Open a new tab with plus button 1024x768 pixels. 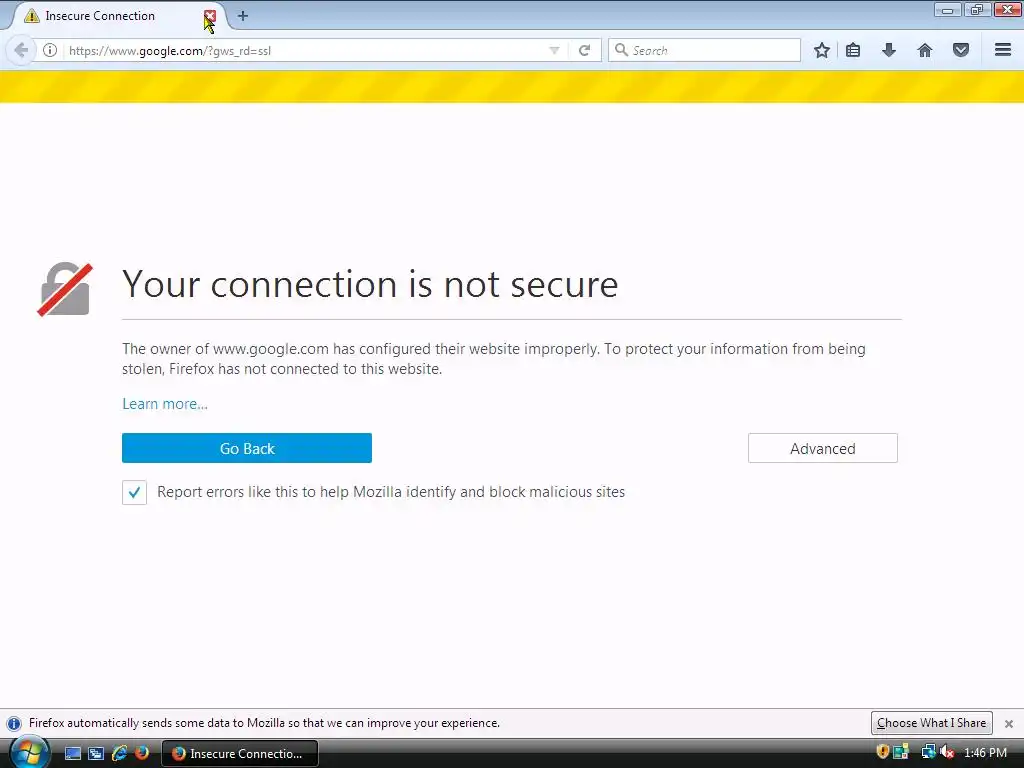(243, 16)
